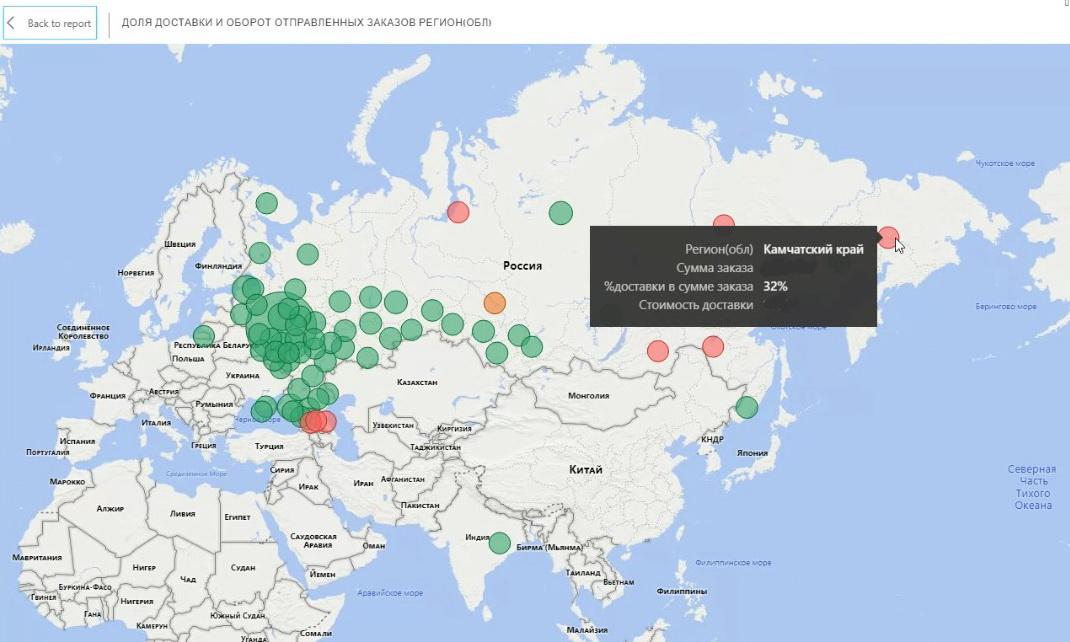Screen dimensions: 1070x642
Task: Select left red bubble beneath the tooltip
Action: click(x=657, y=350)
